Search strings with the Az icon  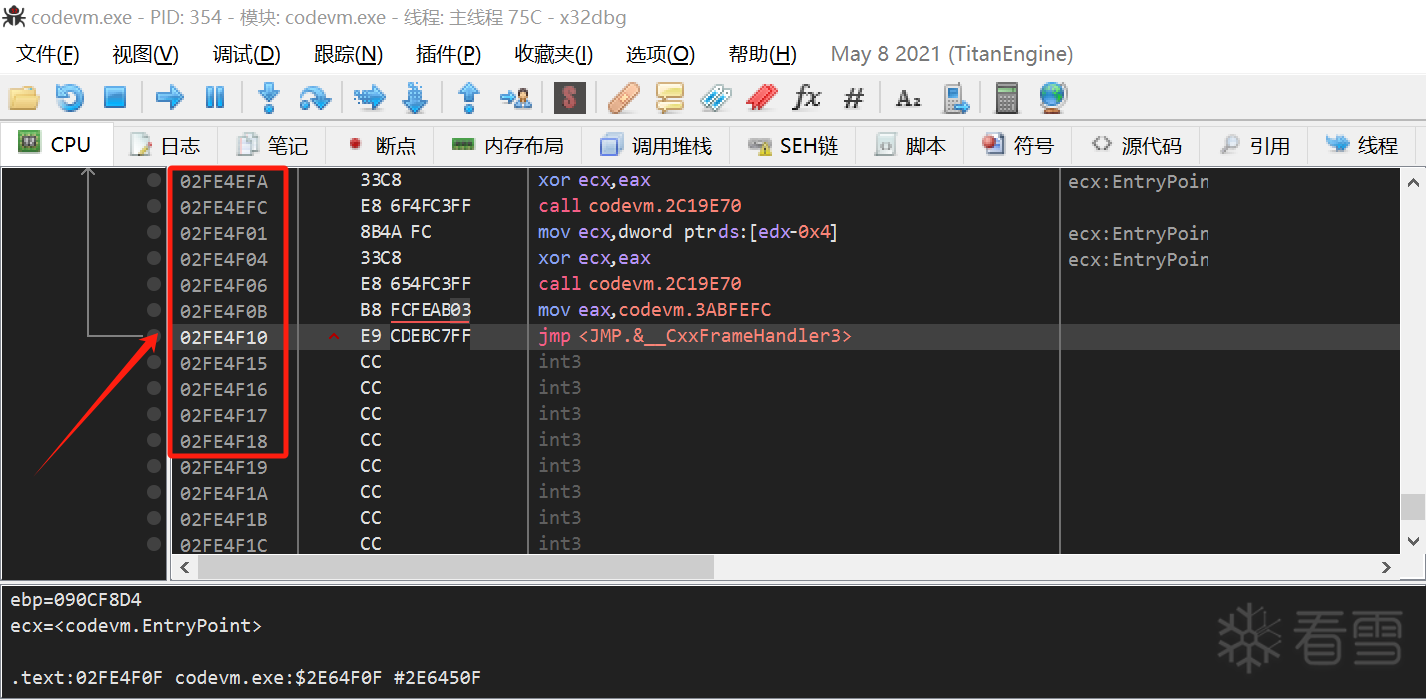(908, 97)
